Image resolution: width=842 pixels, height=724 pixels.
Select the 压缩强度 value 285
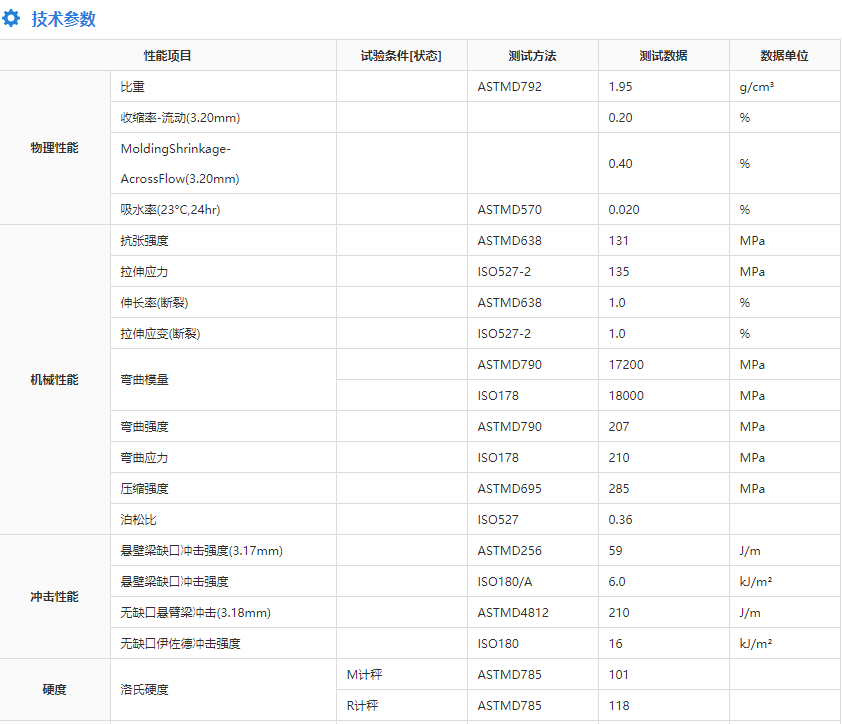[619, 489]
